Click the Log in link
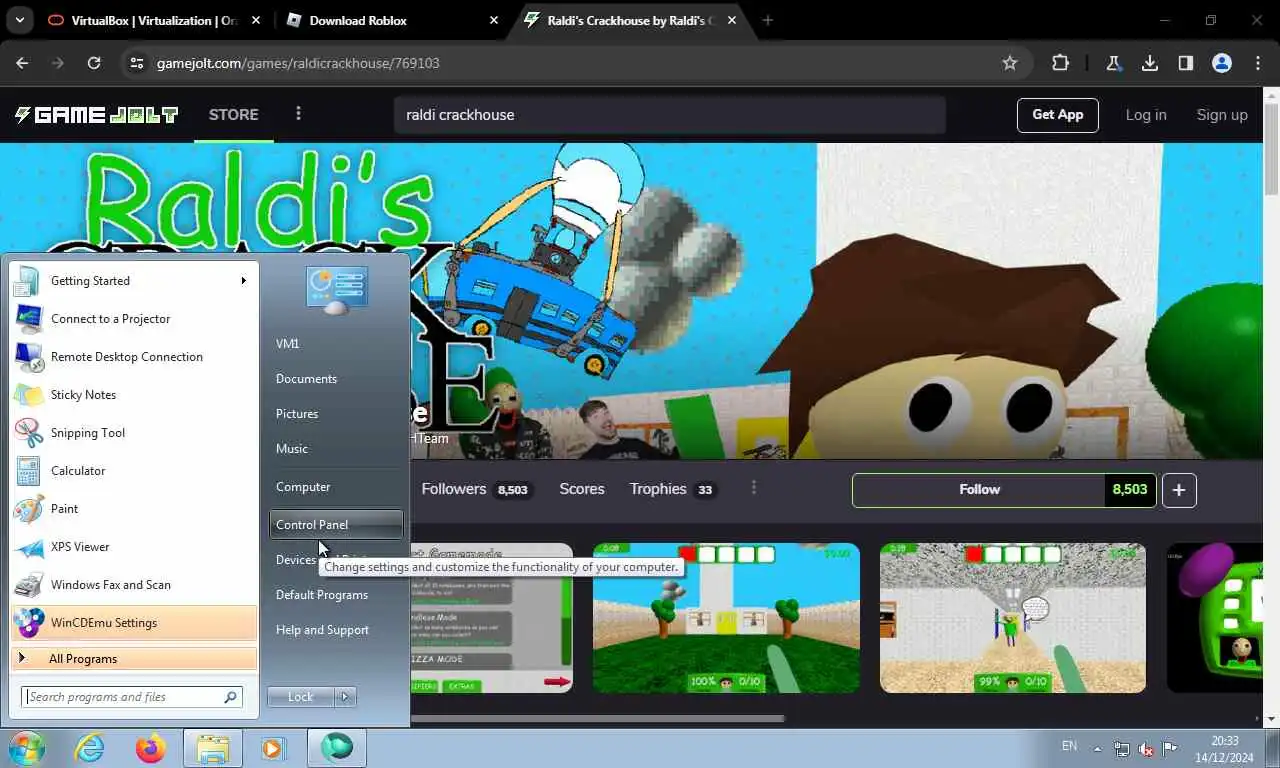Image resolution: width=1280 pixels, height=768 pixels. [1146, 115]
